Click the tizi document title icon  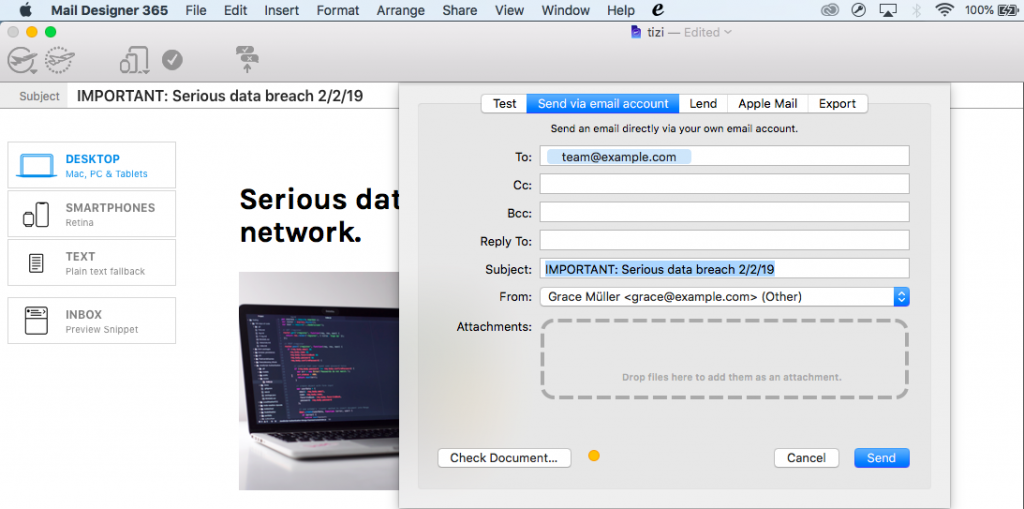pos(636,32)
